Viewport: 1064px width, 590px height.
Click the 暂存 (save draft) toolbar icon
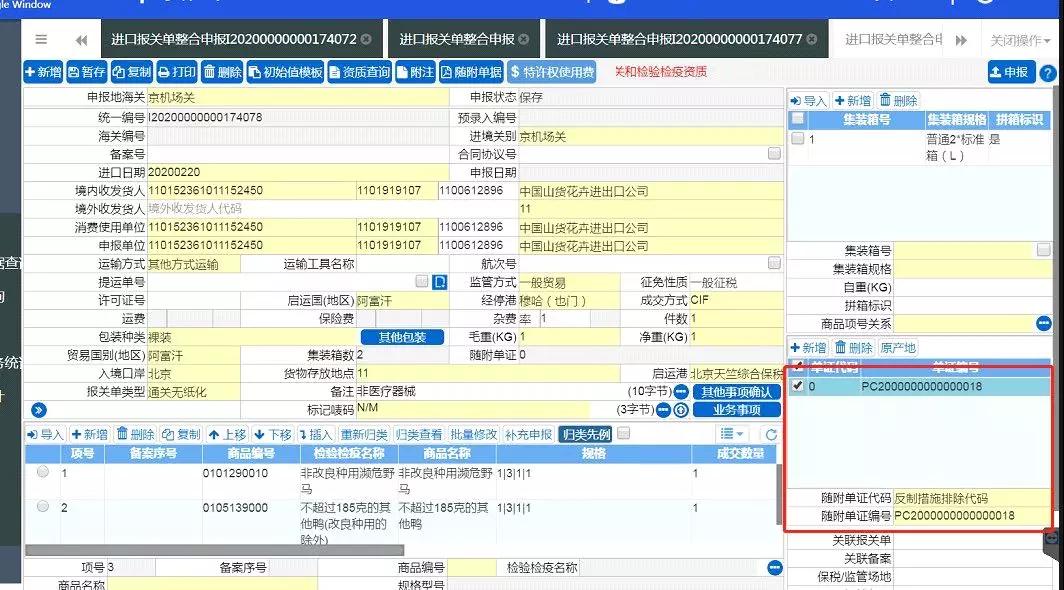point(87,72)
